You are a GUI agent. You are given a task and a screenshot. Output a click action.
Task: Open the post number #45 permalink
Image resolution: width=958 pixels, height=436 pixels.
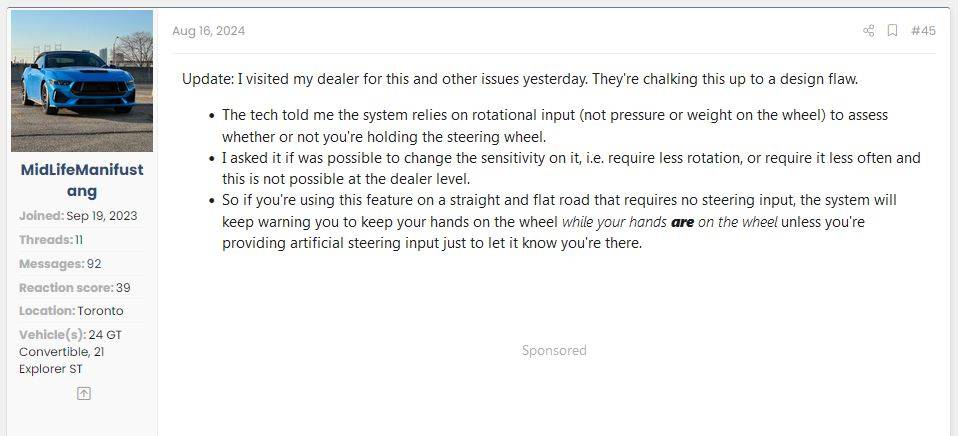pyautogui.click(x=923, y=31)
